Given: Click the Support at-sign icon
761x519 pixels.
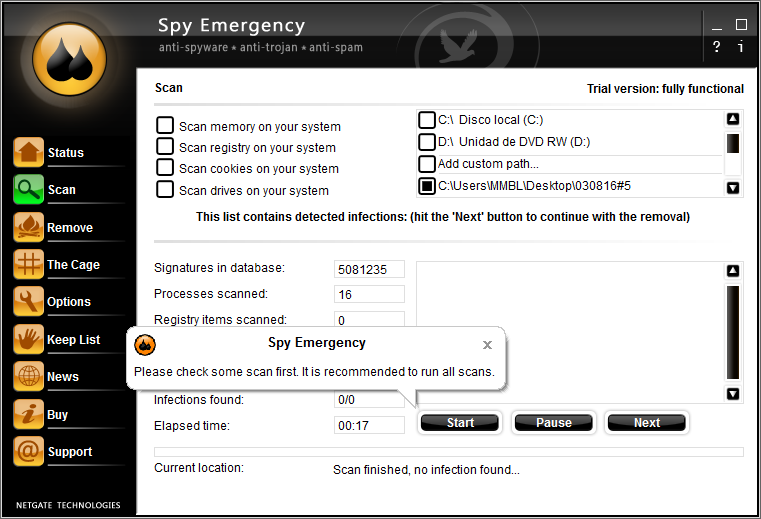Looking at the screenshot, I should tap(29, 452).
